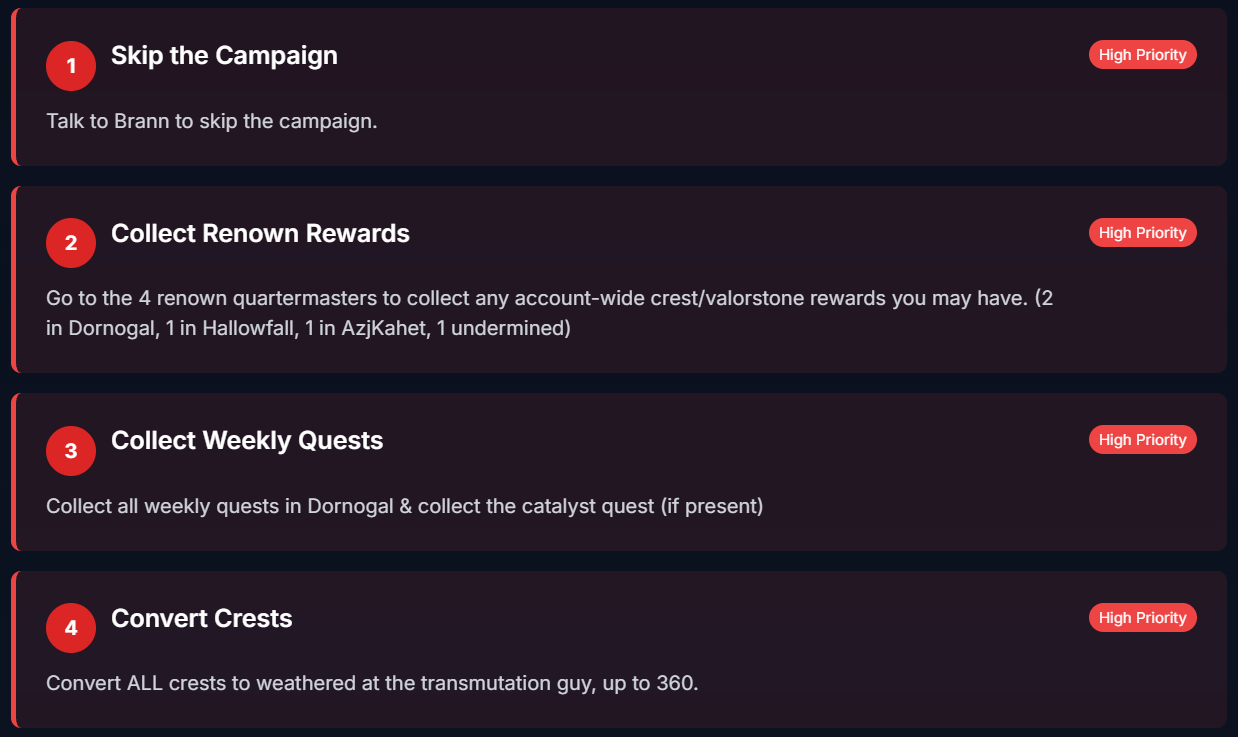Click the 'Convert ALL crests to weathered' text
1238x737 pixels.
(x=372, y=684)
